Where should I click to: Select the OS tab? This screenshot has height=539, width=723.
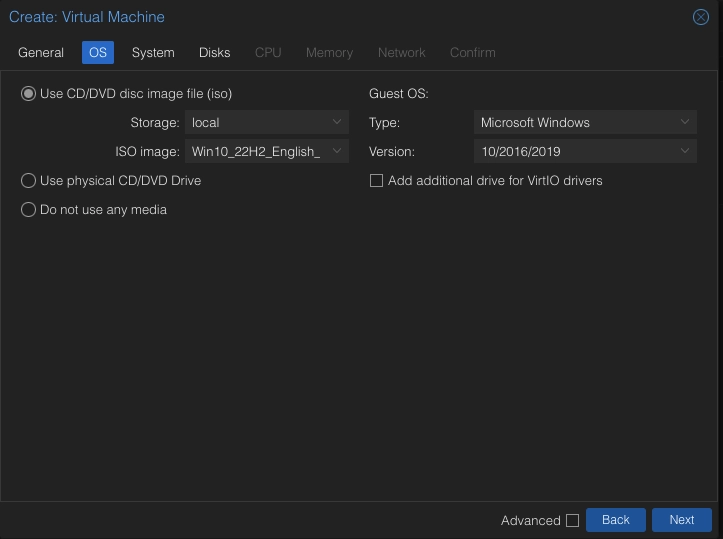click(98, 53)
